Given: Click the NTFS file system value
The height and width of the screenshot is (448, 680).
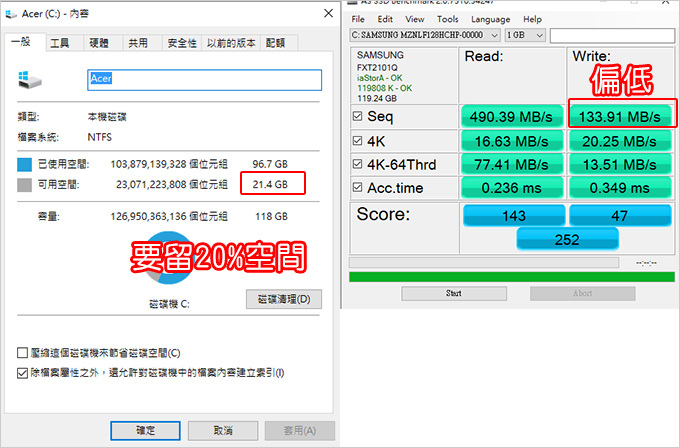Looking at the screenshot, I should coord(100,137).
